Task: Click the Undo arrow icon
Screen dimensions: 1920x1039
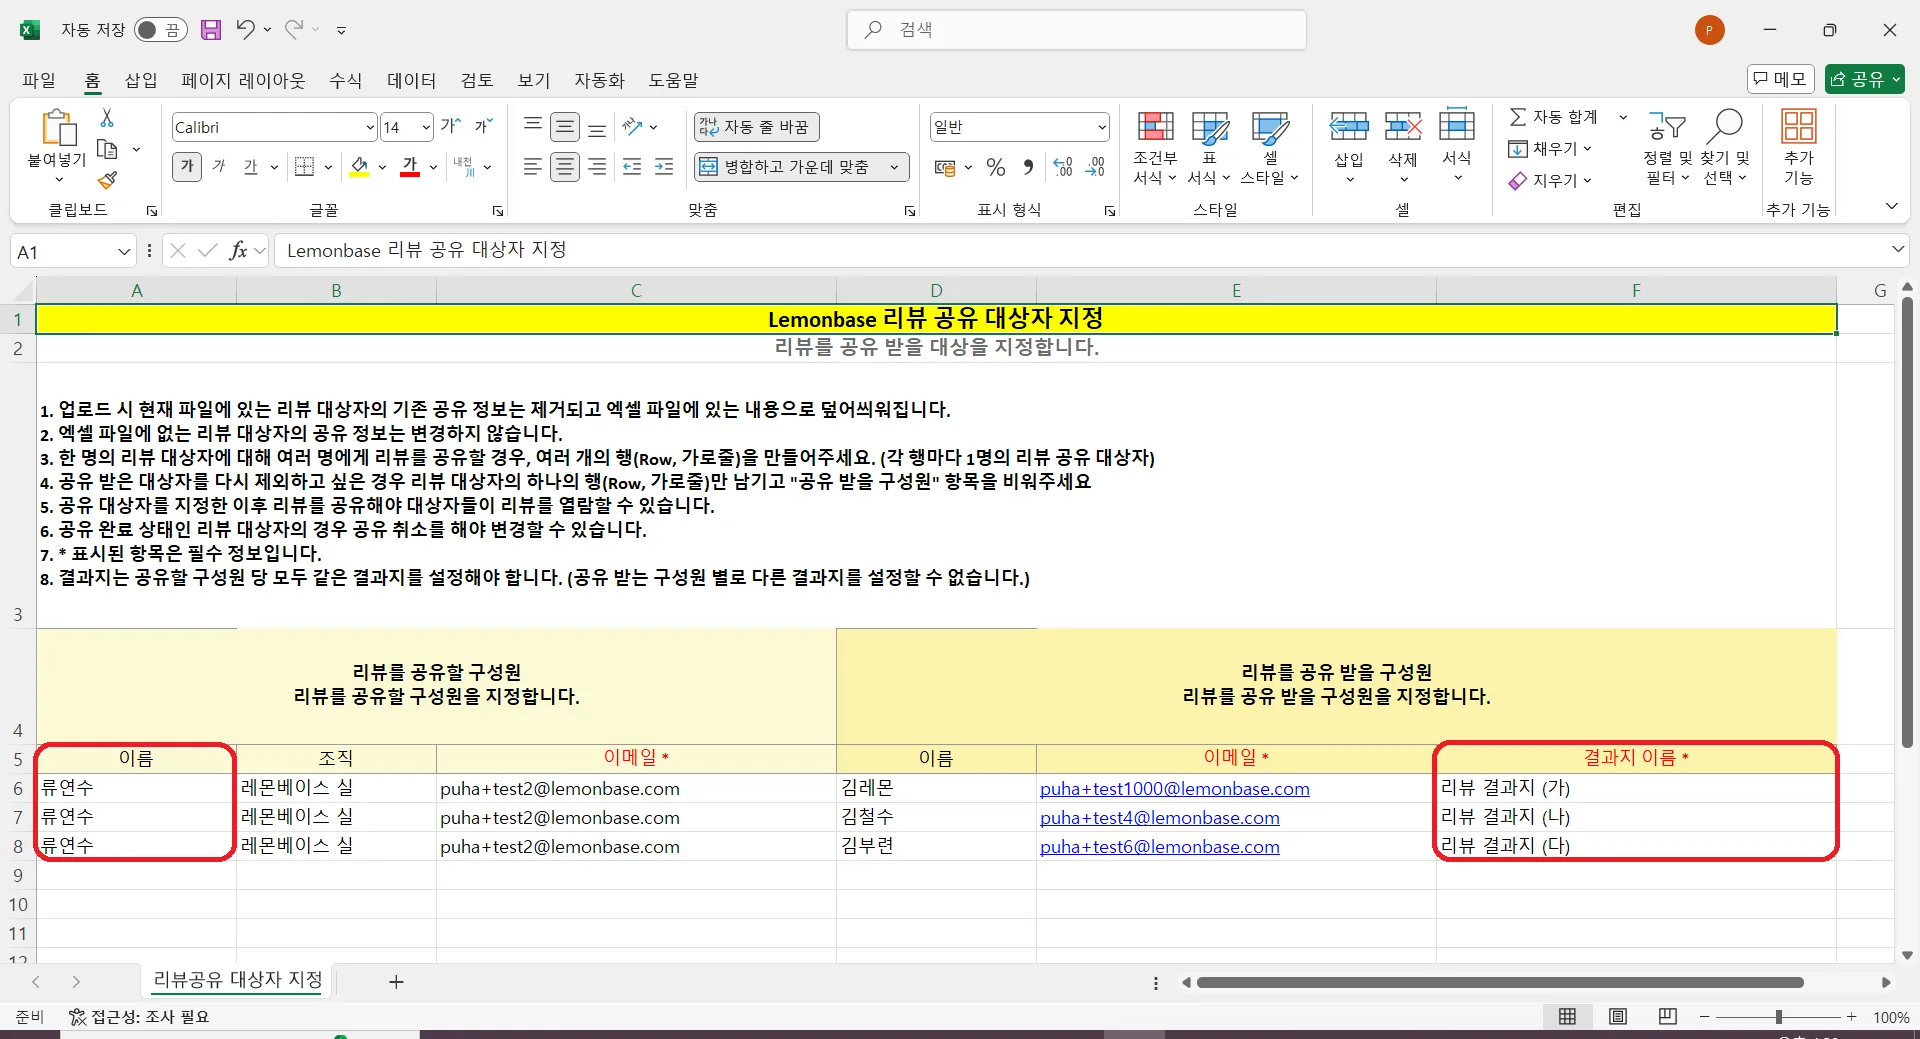Action: [245, 29]
